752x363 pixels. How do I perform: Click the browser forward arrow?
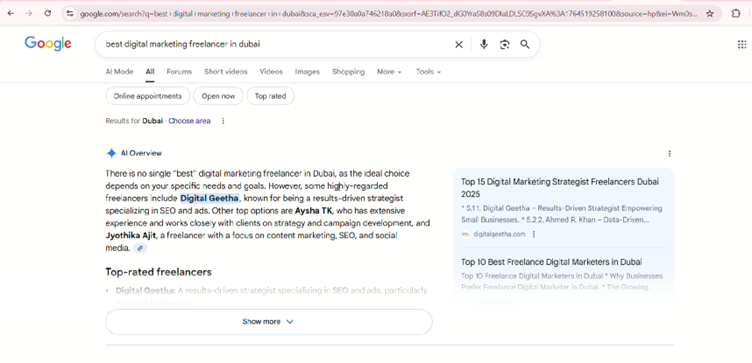pyautogui.click(x=29, y=13)
